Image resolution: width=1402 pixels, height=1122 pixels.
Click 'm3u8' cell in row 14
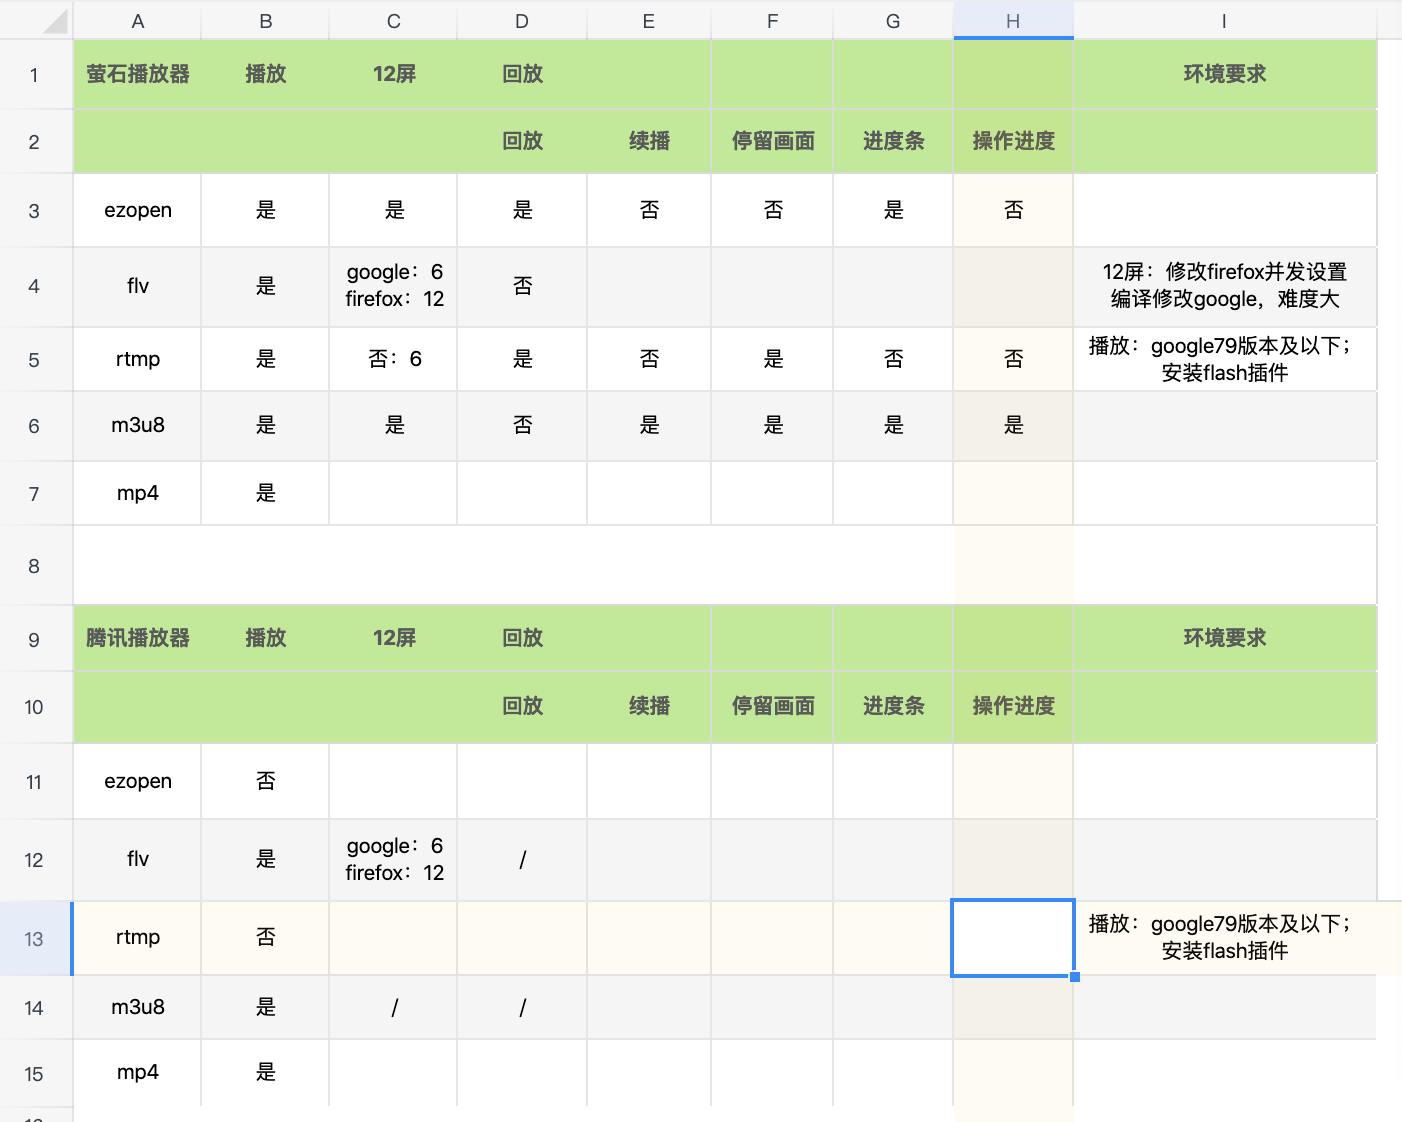[138, 1007]
